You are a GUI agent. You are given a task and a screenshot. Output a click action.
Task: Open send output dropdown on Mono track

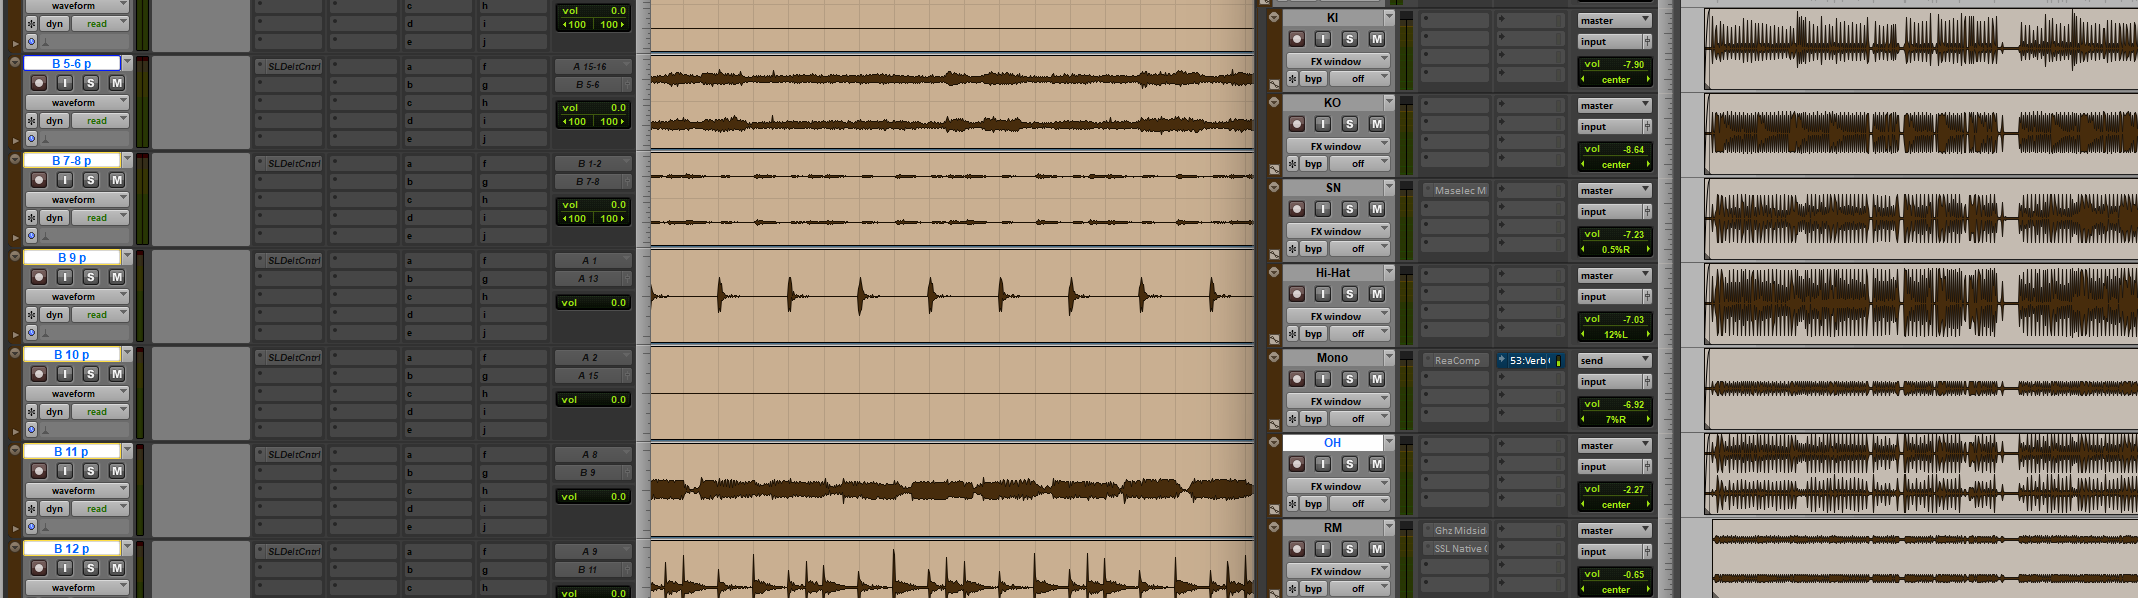point(1614,360)
